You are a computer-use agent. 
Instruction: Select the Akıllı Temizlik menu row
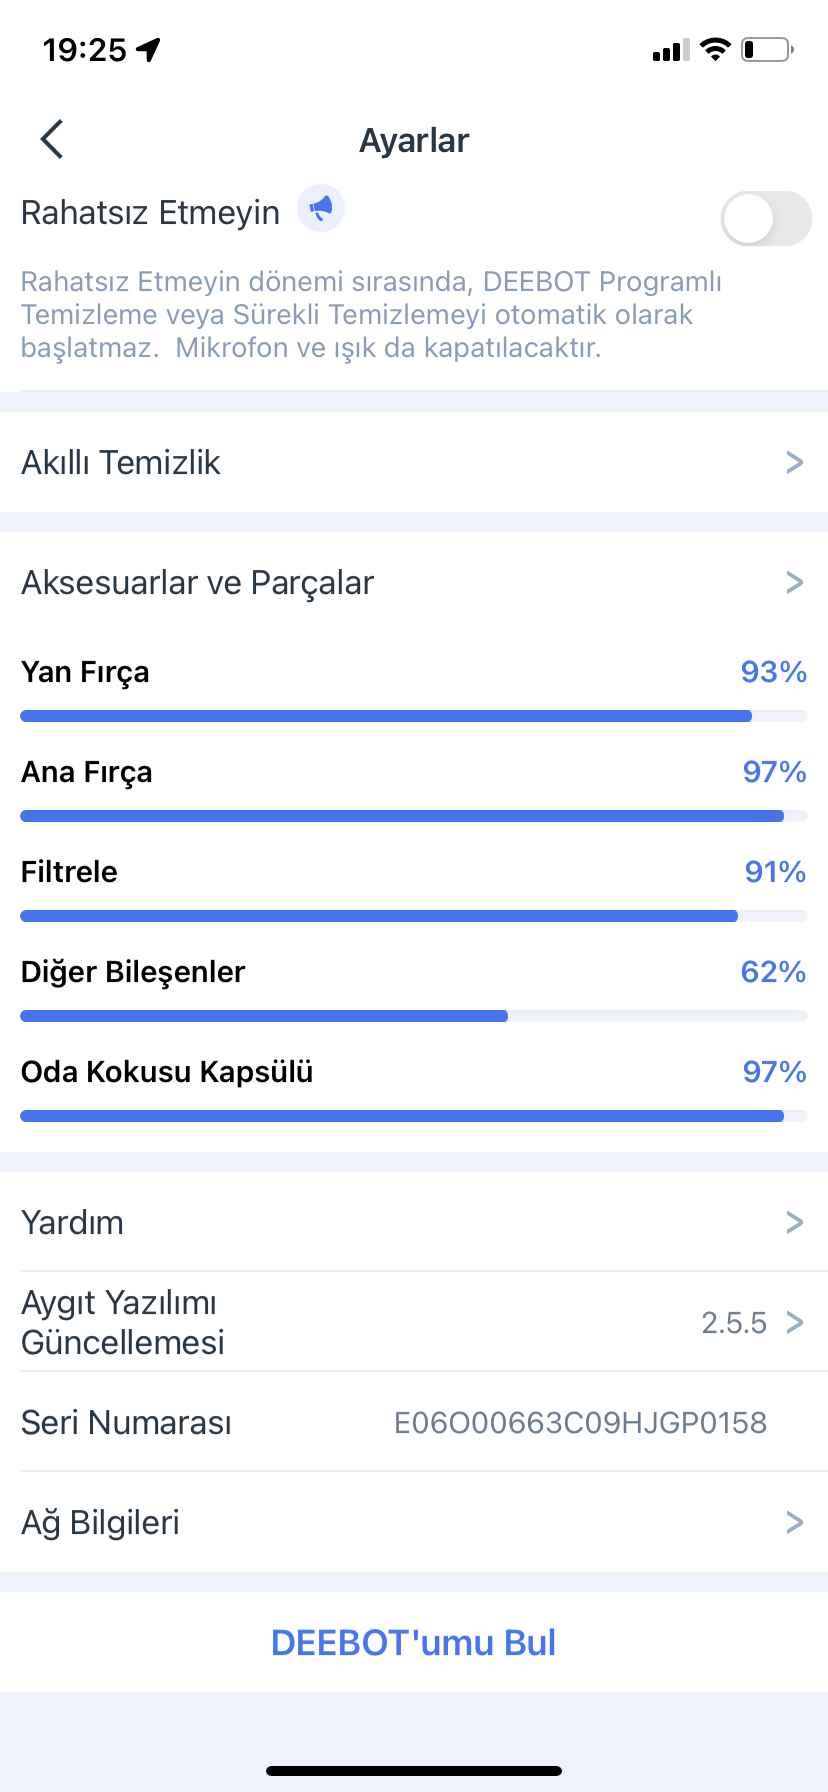click(414, 462)
